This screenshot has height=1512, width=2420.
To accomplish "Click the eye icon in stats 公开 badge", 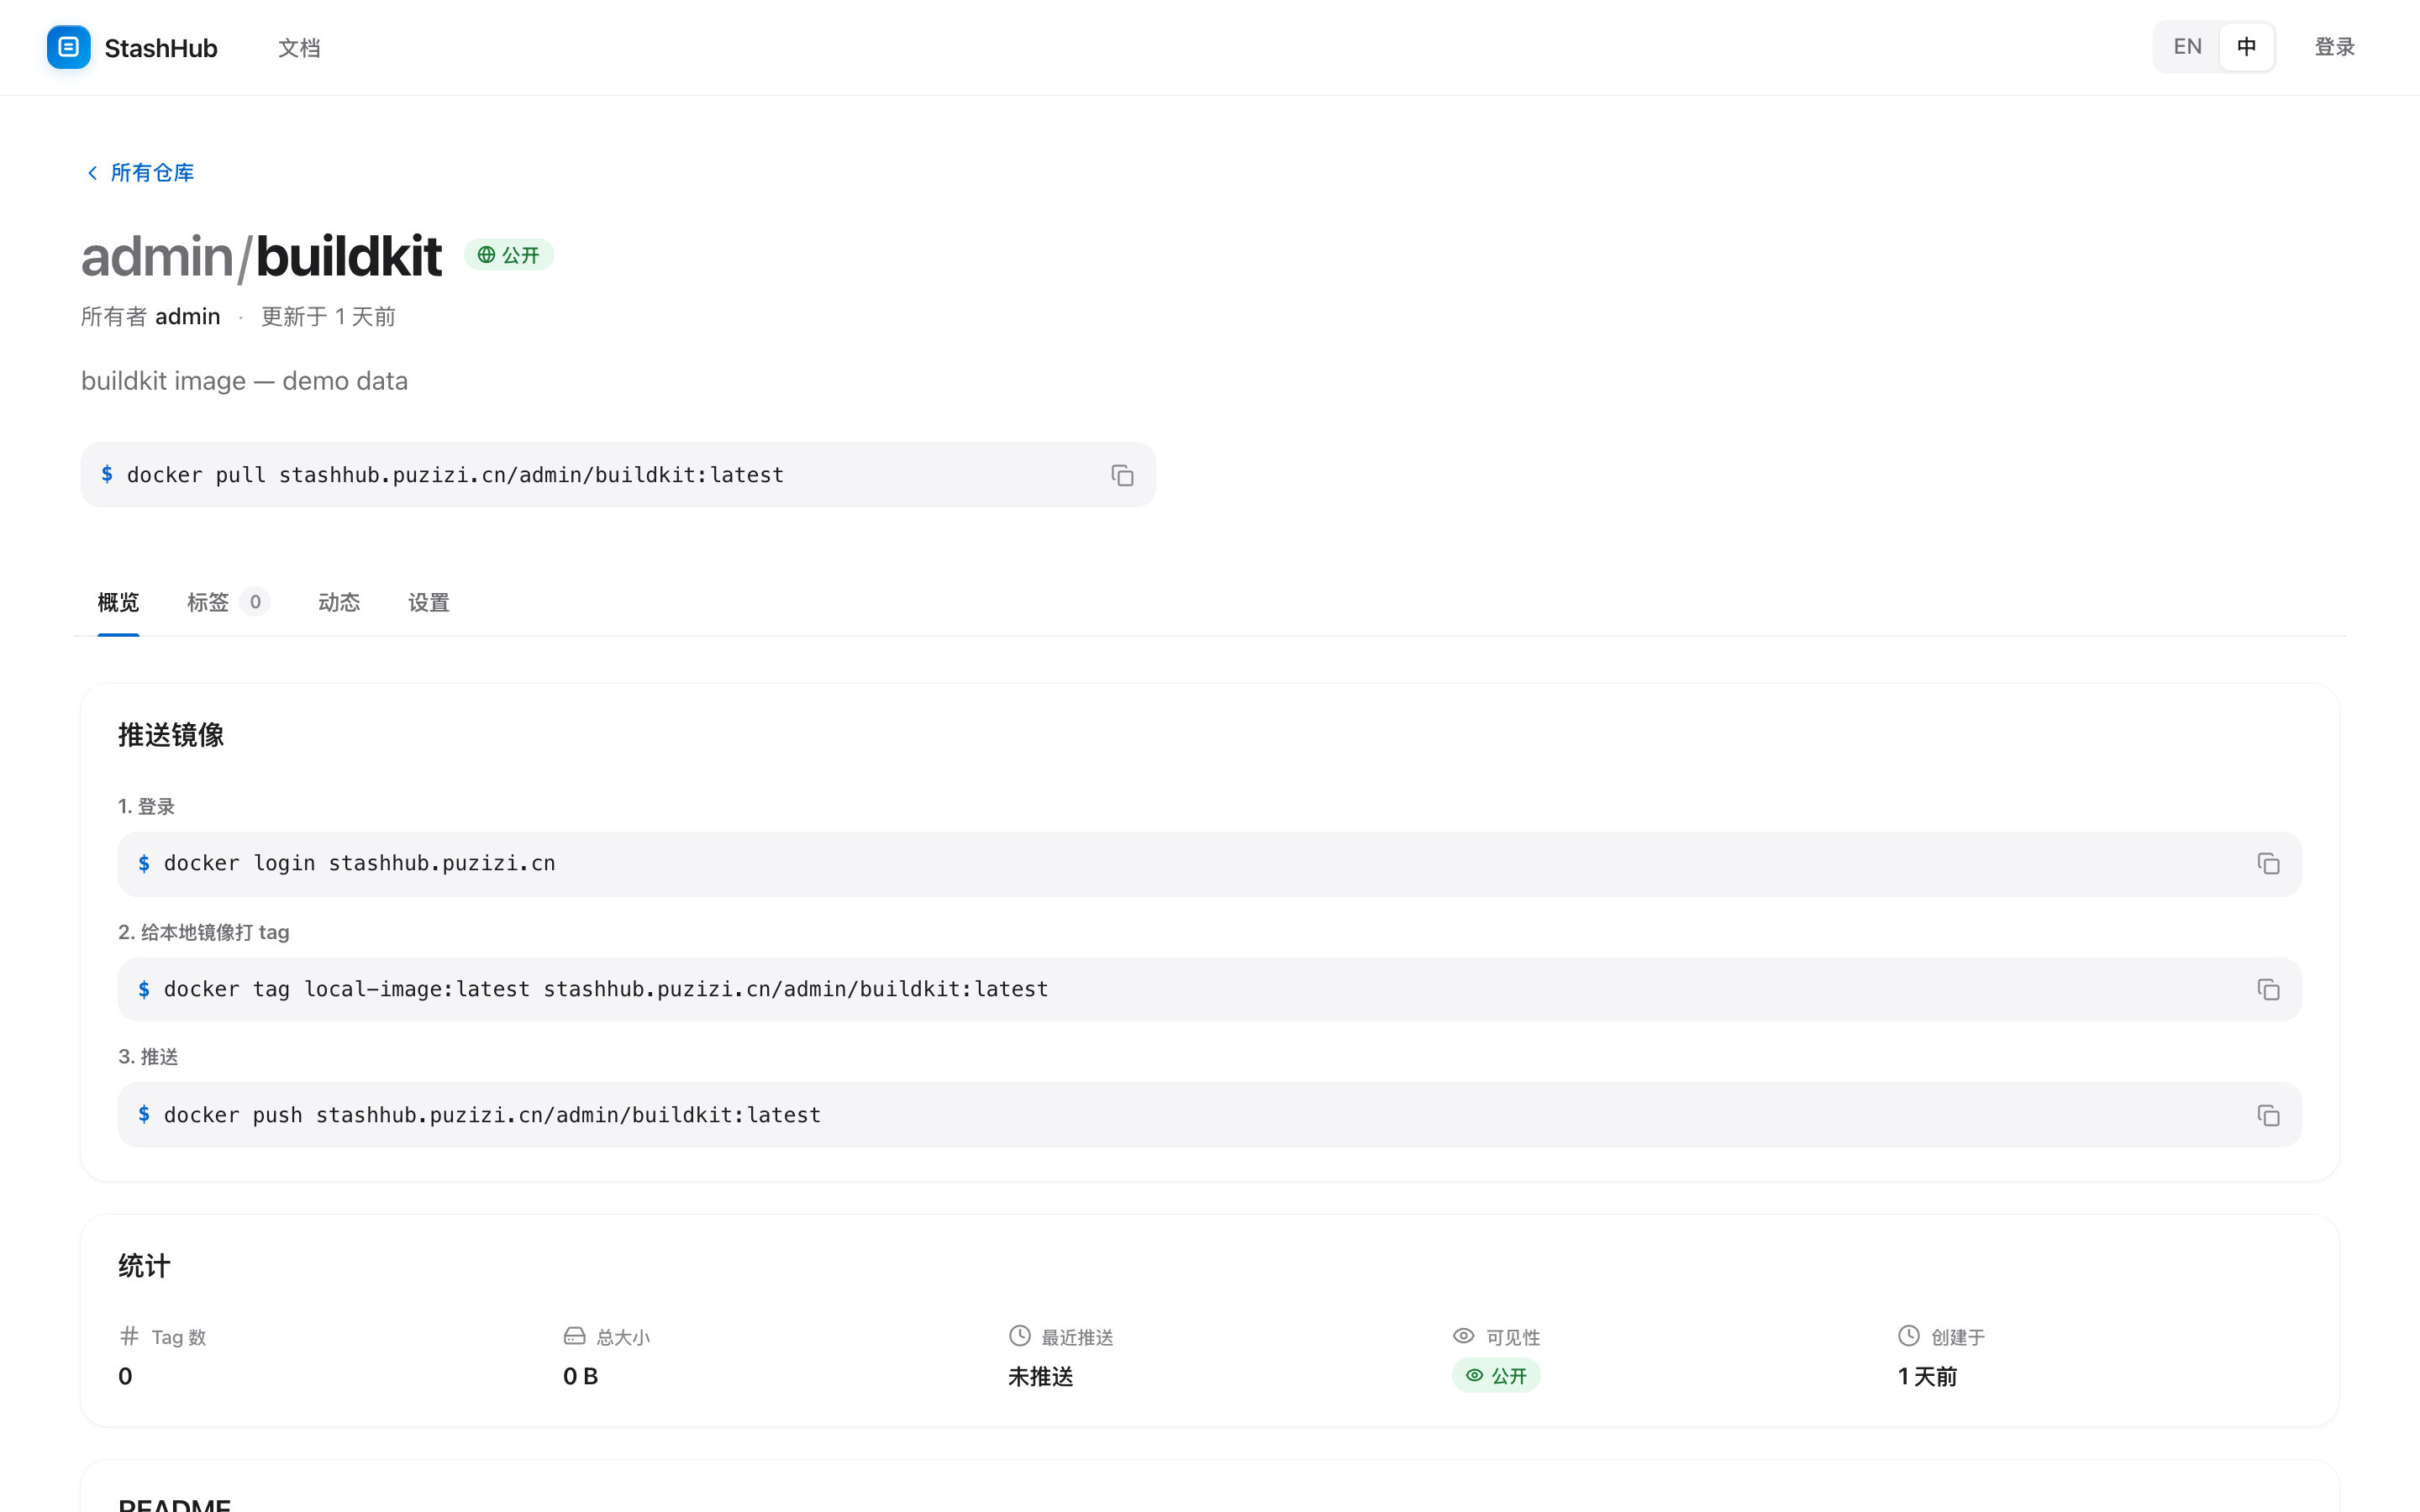I will click(1474, 1375).
